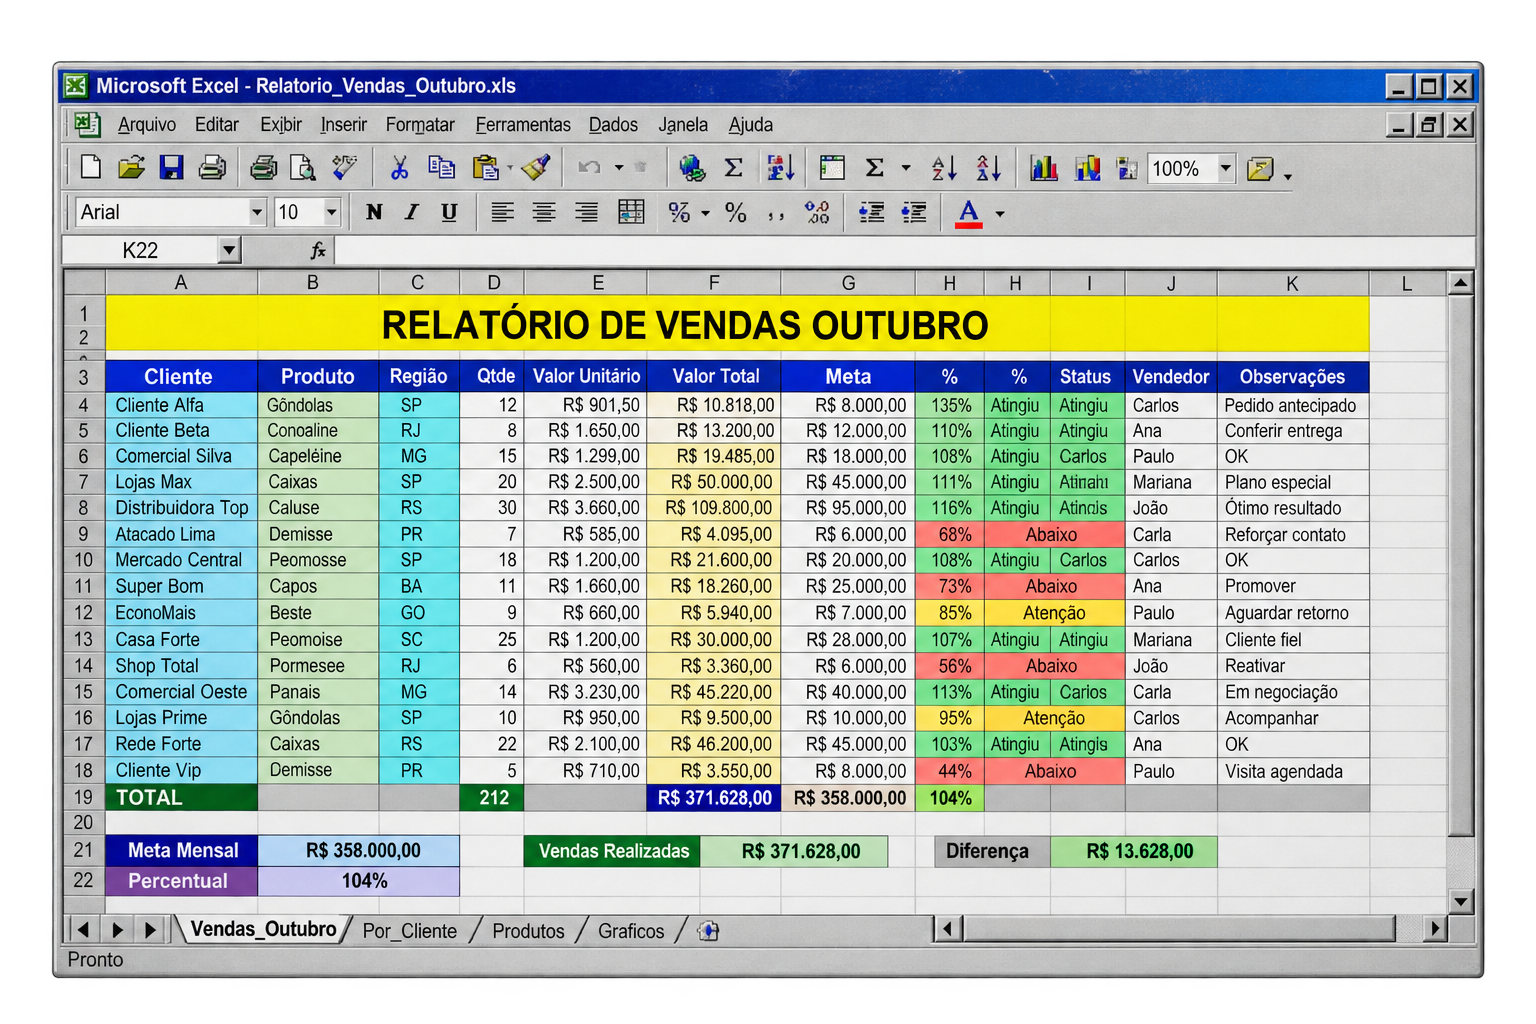
Task: Open the Formatar menu
Action: click(x=420, y=125)
